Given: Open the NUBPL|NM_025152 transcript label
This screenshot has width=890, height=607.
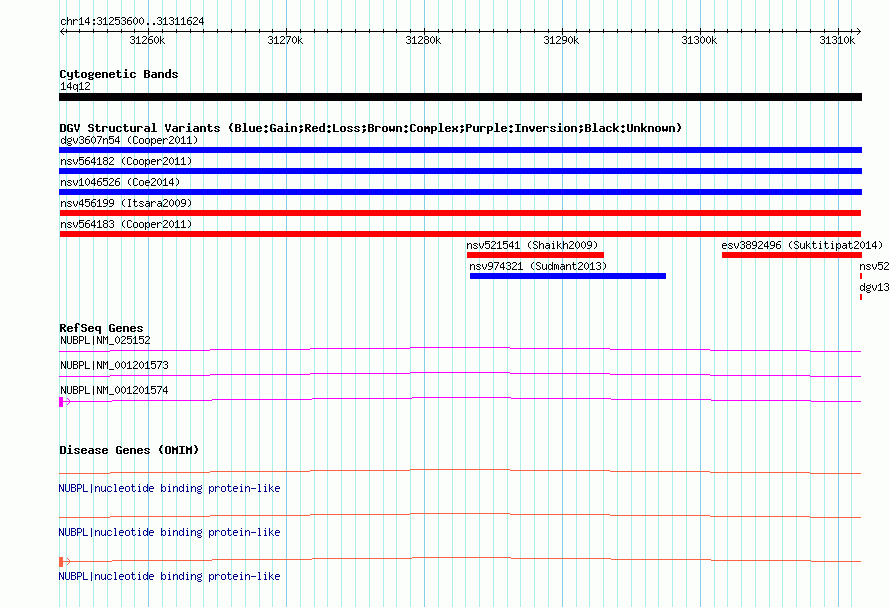Looking at the screenshot, I should 105,341.
